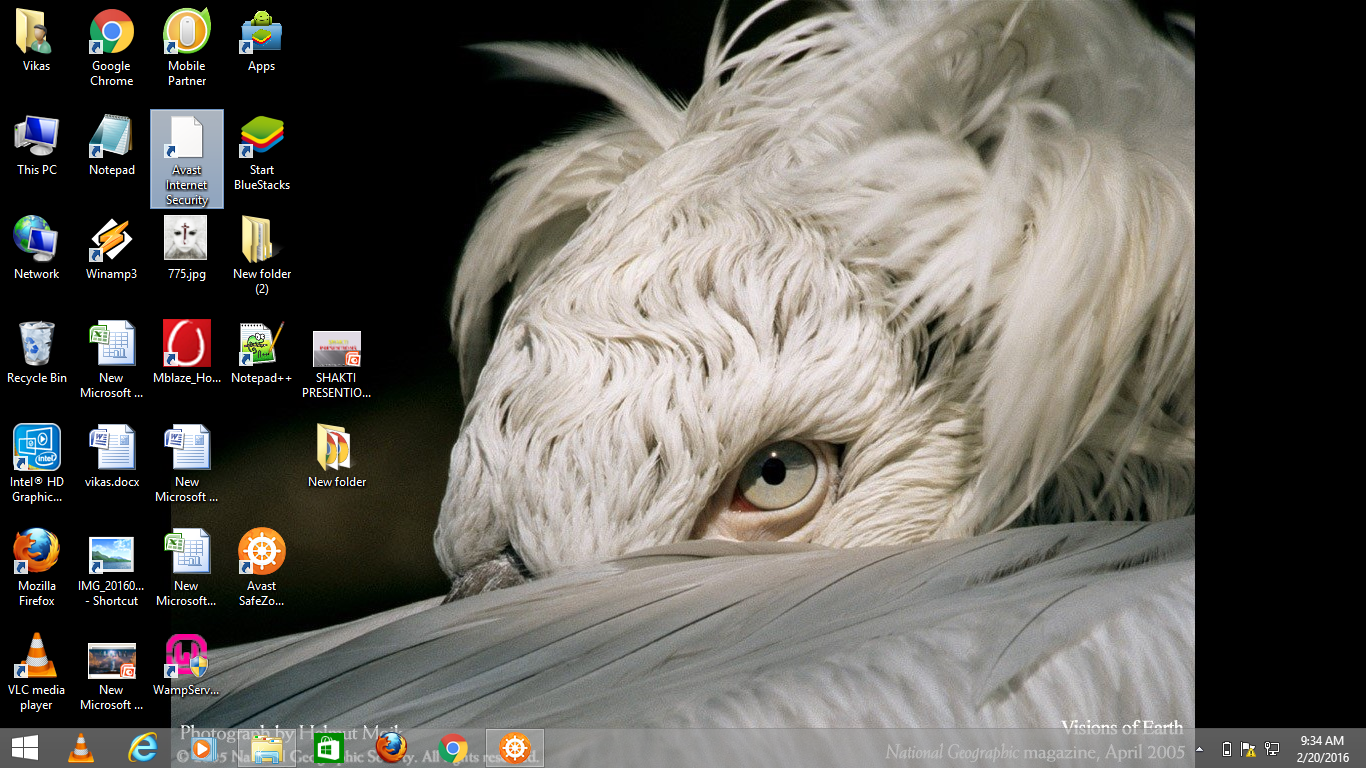1366x768 pixels.
Task: Select the SHAKTI PRESENTIO... presentation file
Action: click(x=337, y=364)
